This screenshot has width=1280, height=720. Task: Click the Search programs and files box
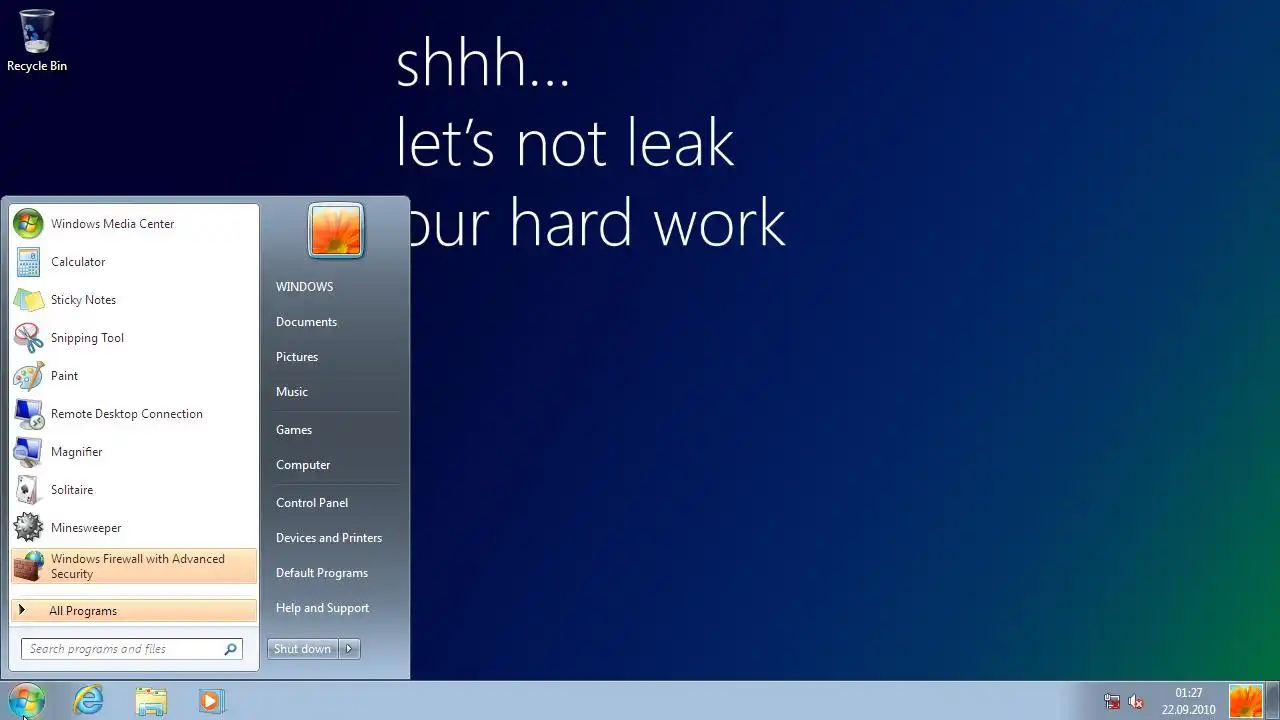point(131,649)
